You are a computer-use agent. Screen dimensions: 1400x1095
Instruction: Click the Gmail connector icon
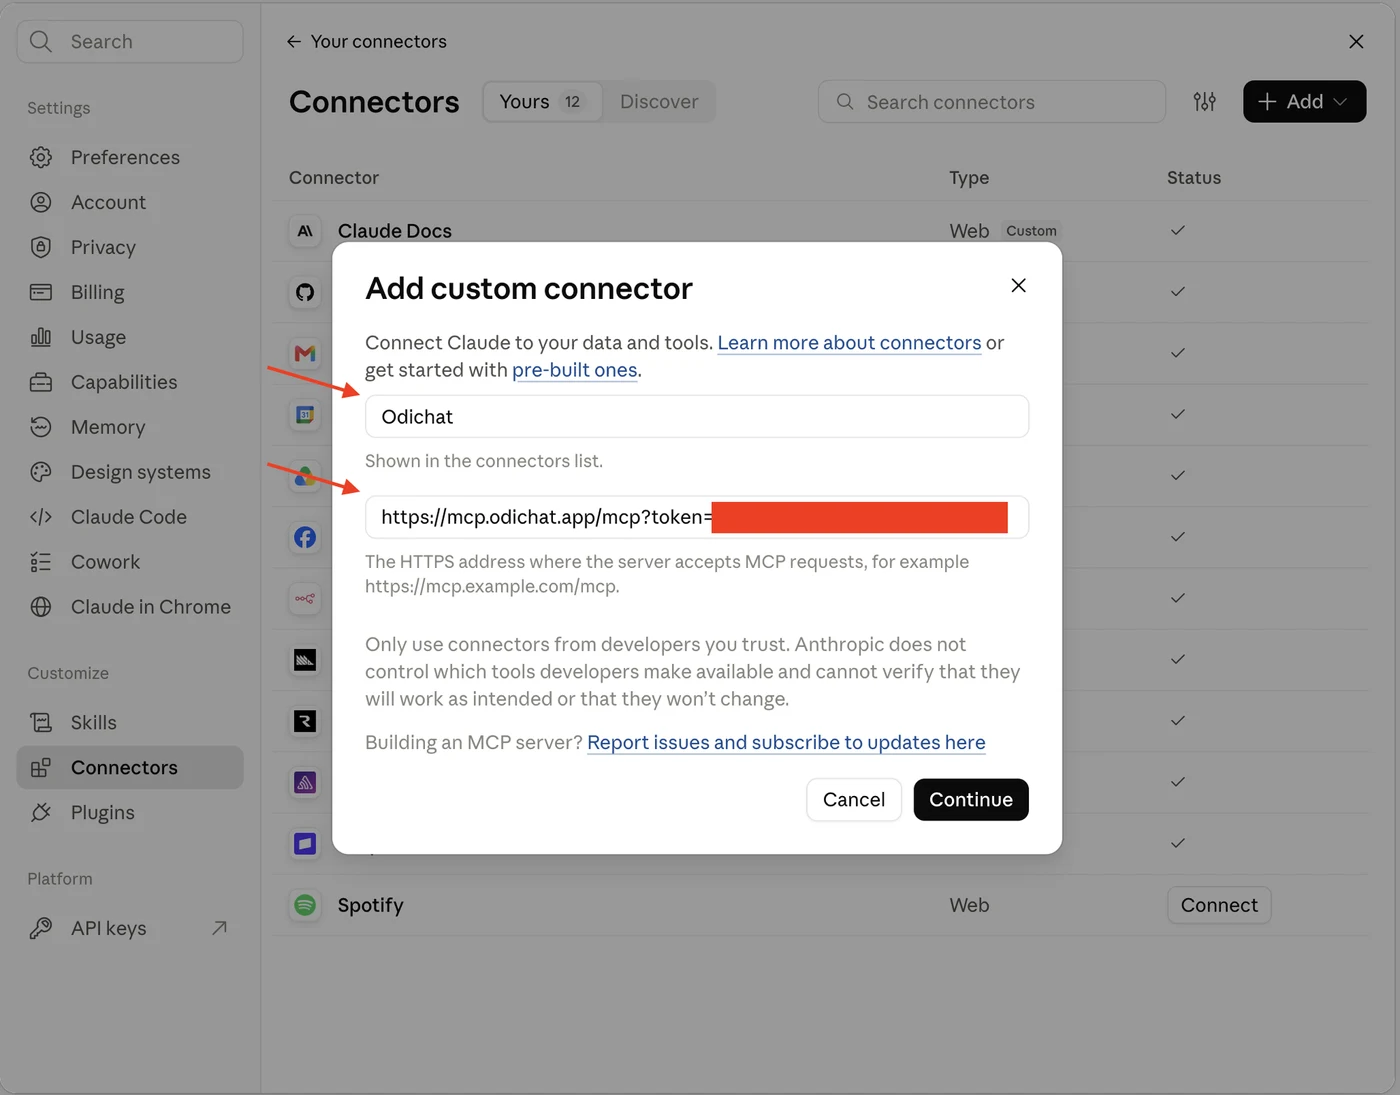[x=305, y=353]
